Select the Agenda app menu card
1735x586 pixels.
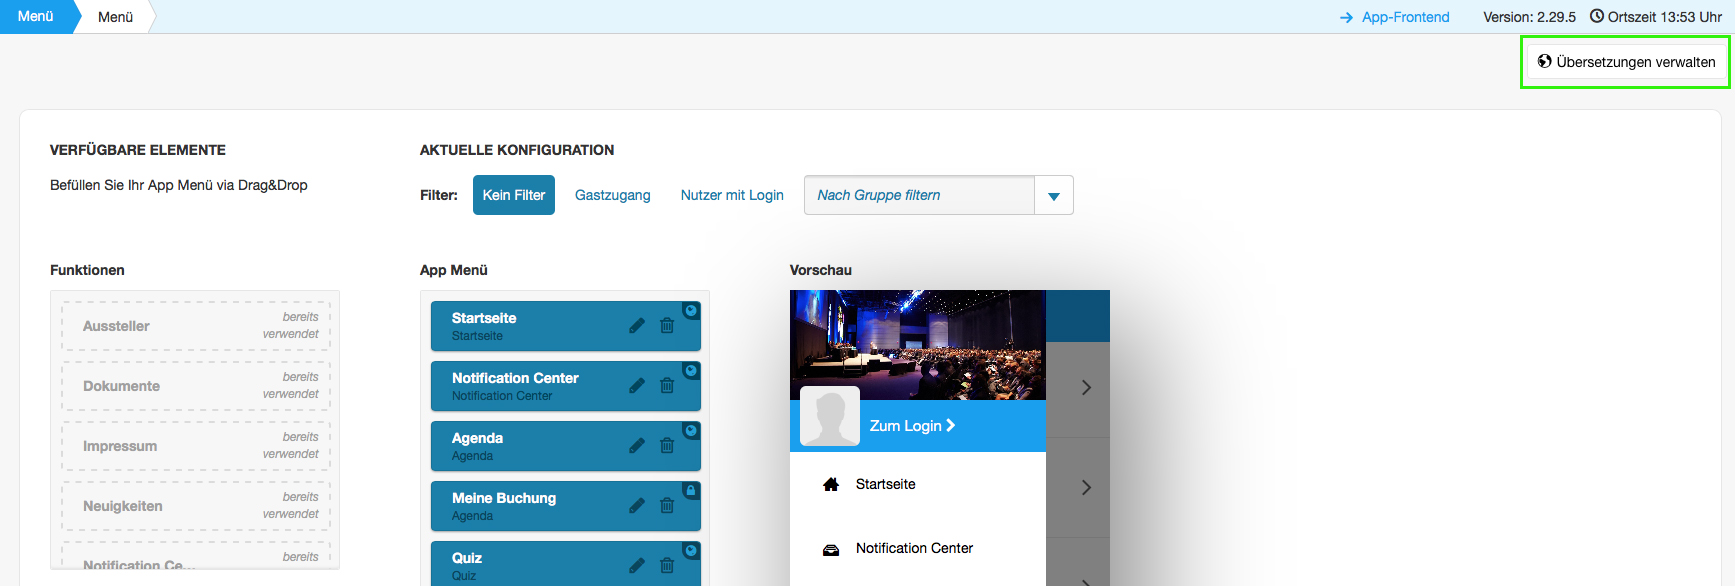click(x=566, y=446)
